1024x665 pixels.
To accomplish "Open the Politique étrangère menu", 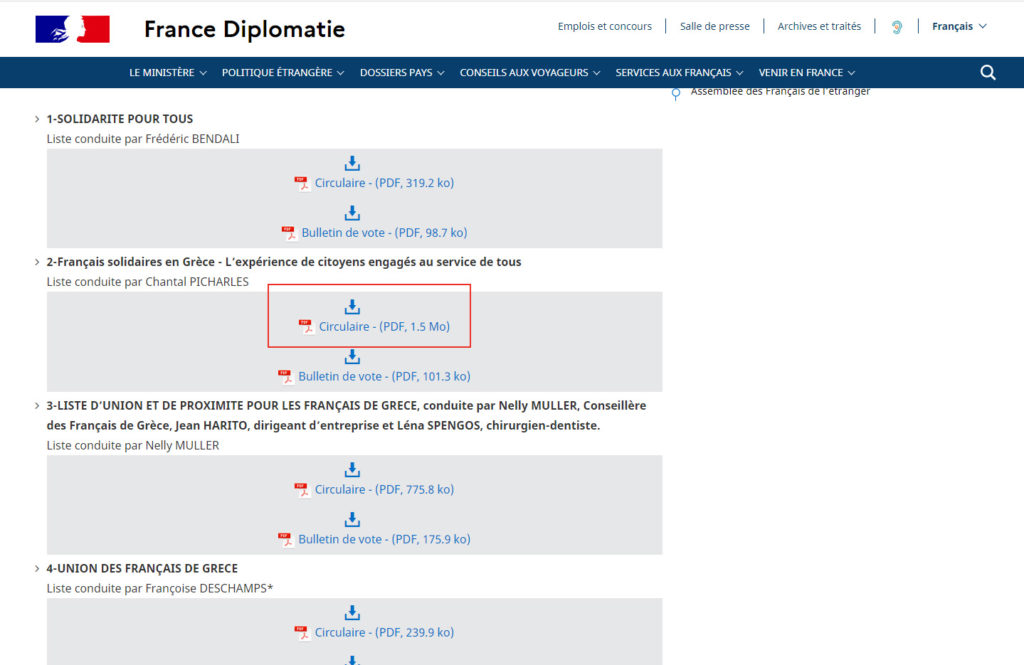I will click(x=282, y=73).
